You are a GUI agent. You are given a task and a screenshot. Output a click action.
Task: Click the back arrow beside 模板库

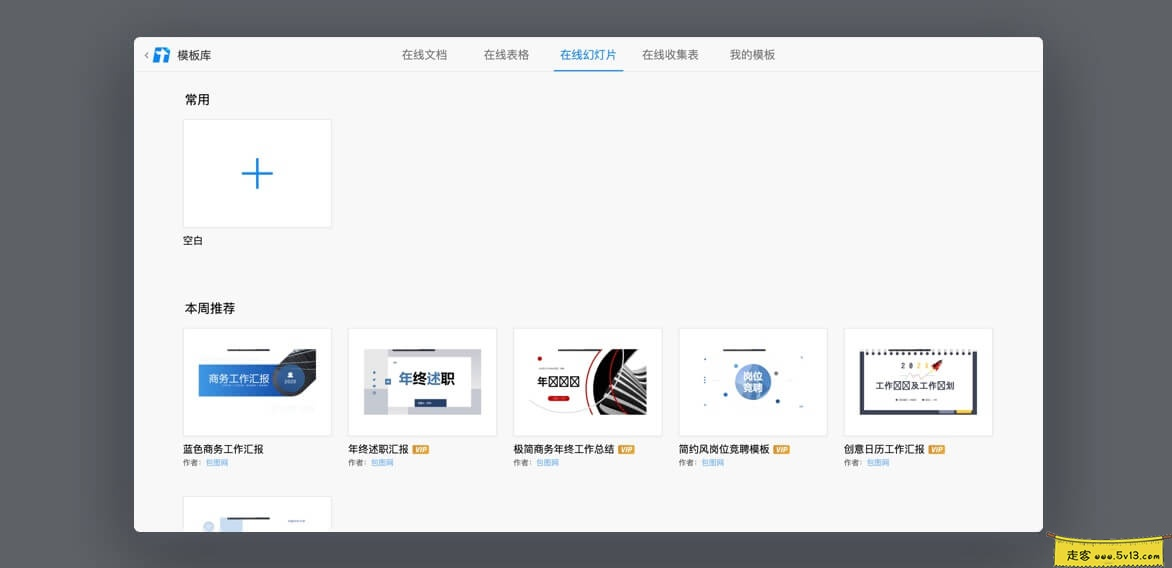146,55
